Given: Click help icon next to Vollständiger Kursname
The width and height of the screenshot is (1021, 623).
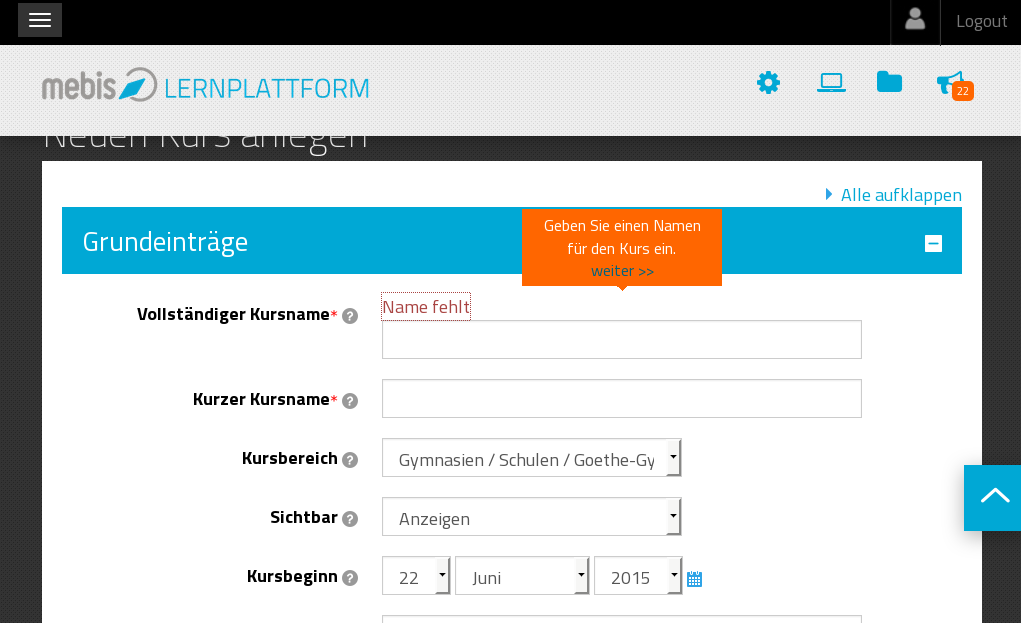Looking at the screenshot, I should tap(350, 316).
